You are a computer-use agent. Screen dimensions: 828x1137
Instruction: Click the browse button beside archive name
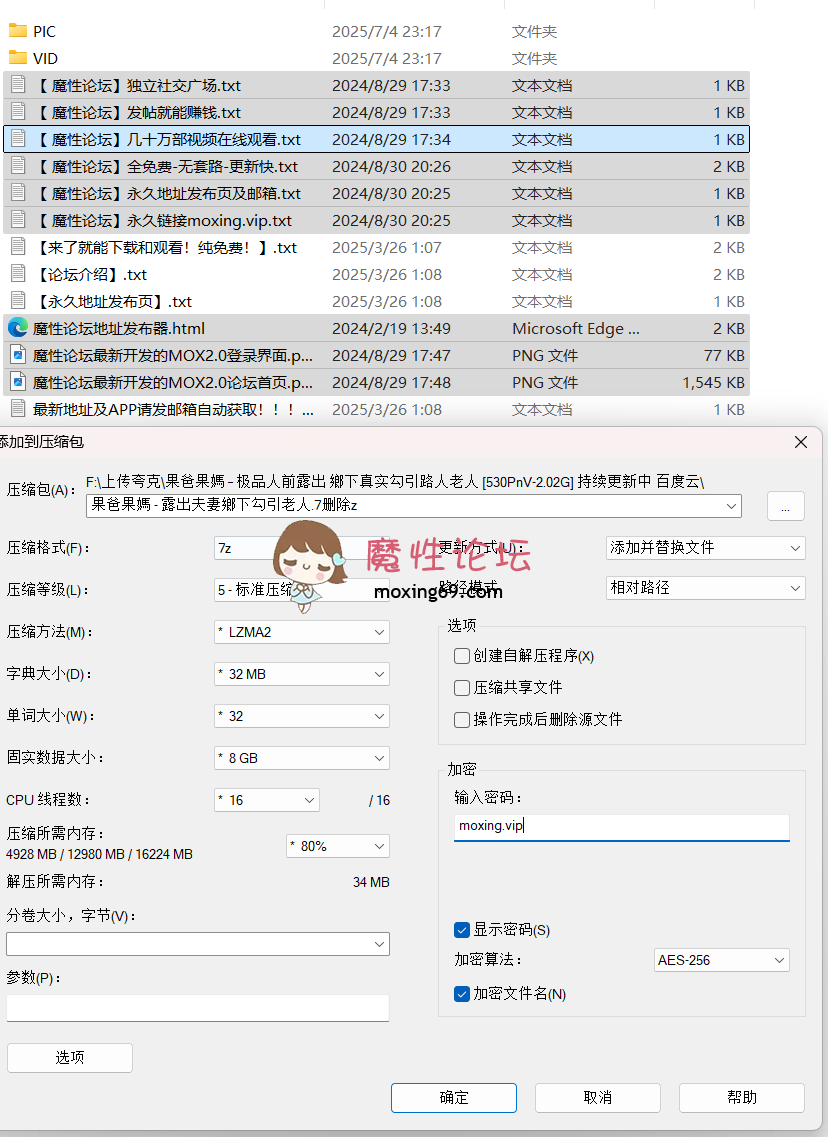(x=786, y=506)
